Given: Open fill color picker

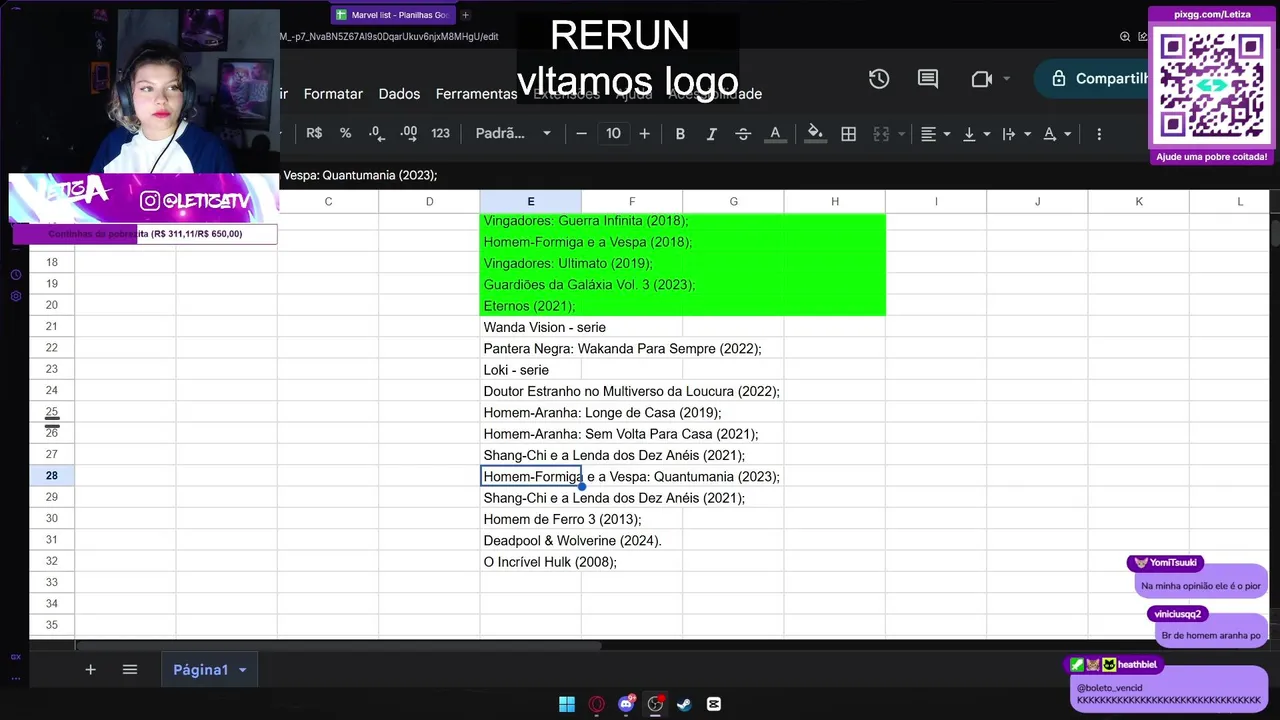Looking at the screenshot, I should point(815,133).
